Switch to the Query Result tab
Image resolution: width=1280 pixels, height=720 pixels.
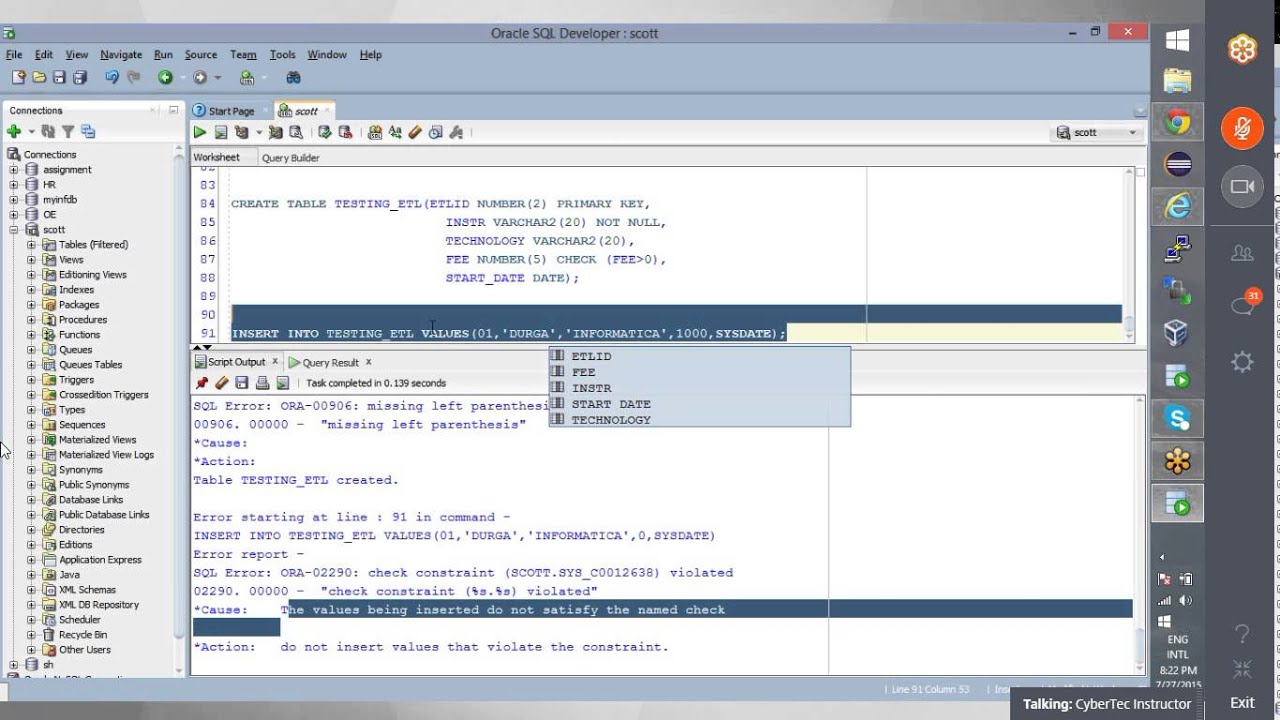point(330,363)
